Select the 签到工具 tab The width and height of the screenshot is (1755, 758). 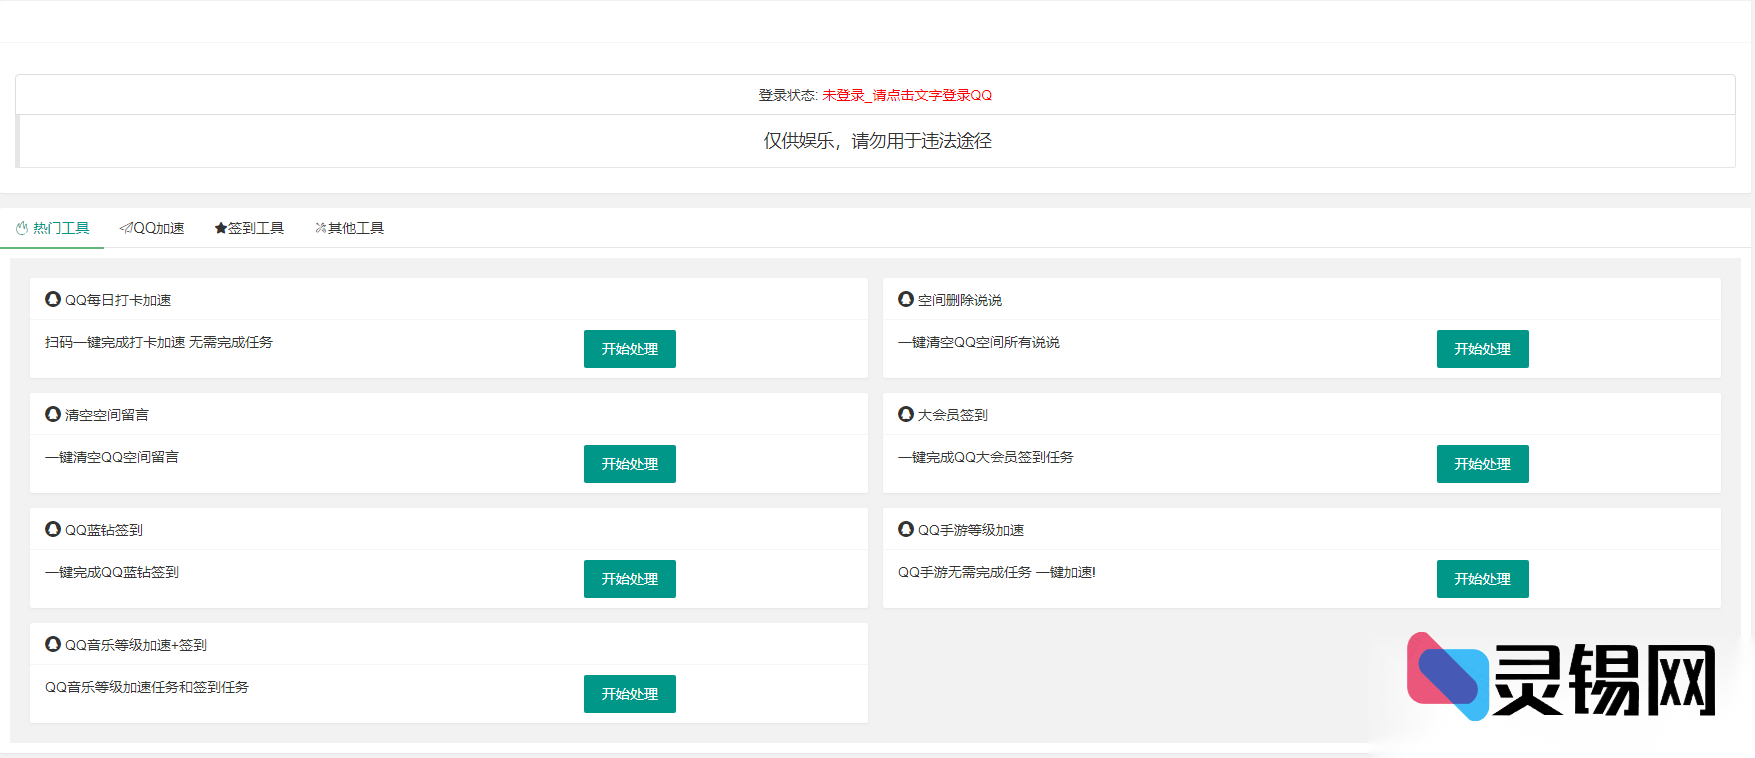pos(249,228)
